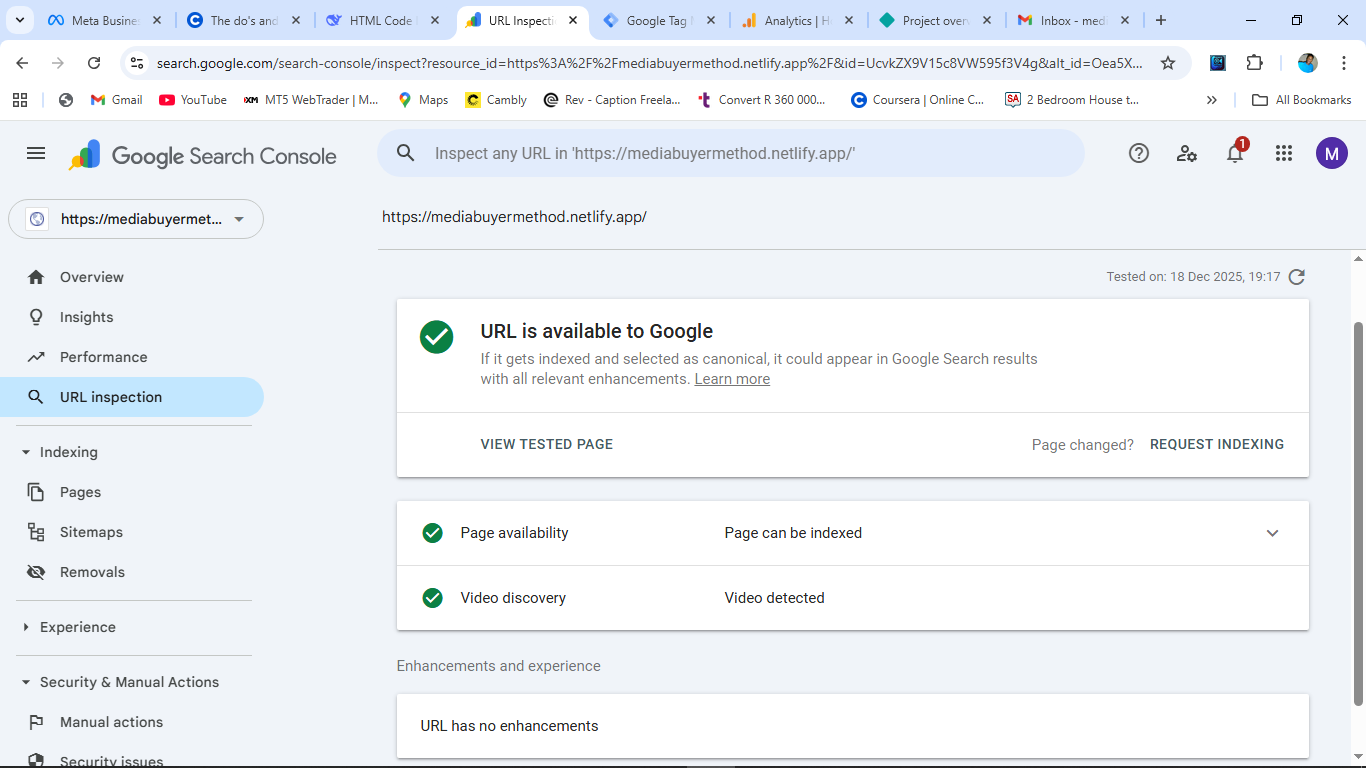Open Chrome extensions puzzle icon
The image size is (1366, 768).
click(x=1255, y=63)
